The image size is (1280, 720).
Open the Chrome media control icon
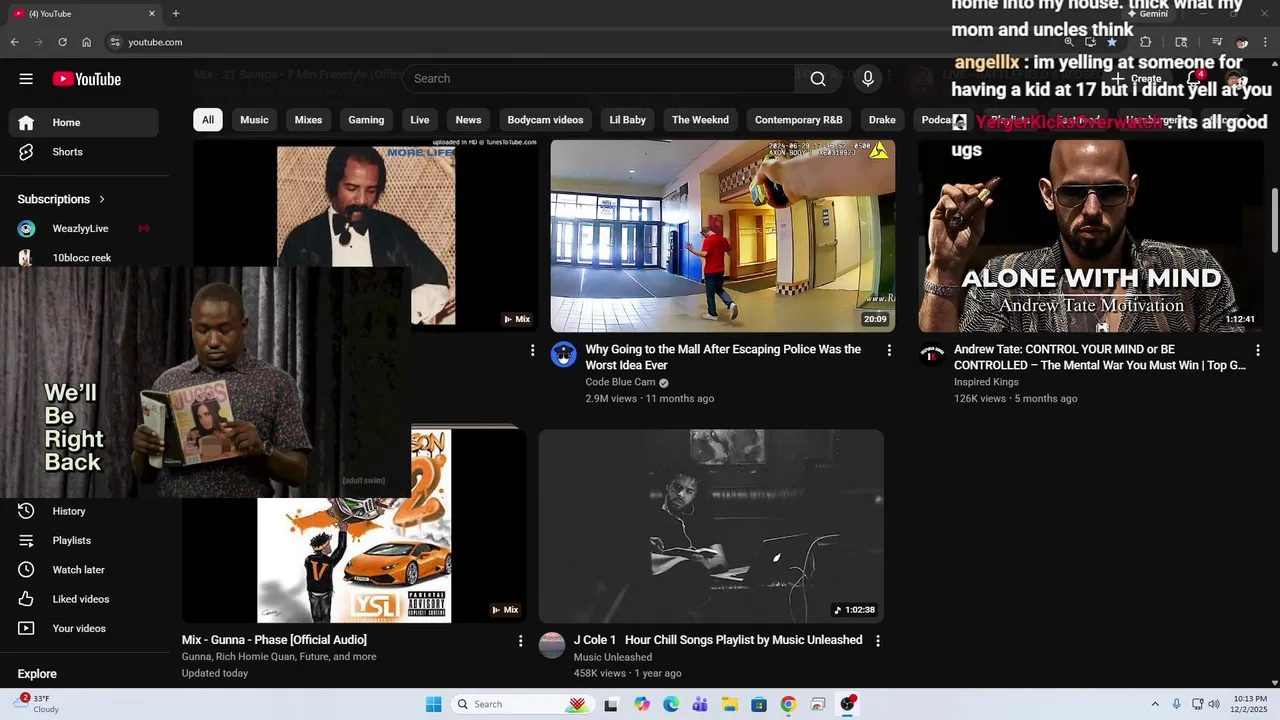1216,42
